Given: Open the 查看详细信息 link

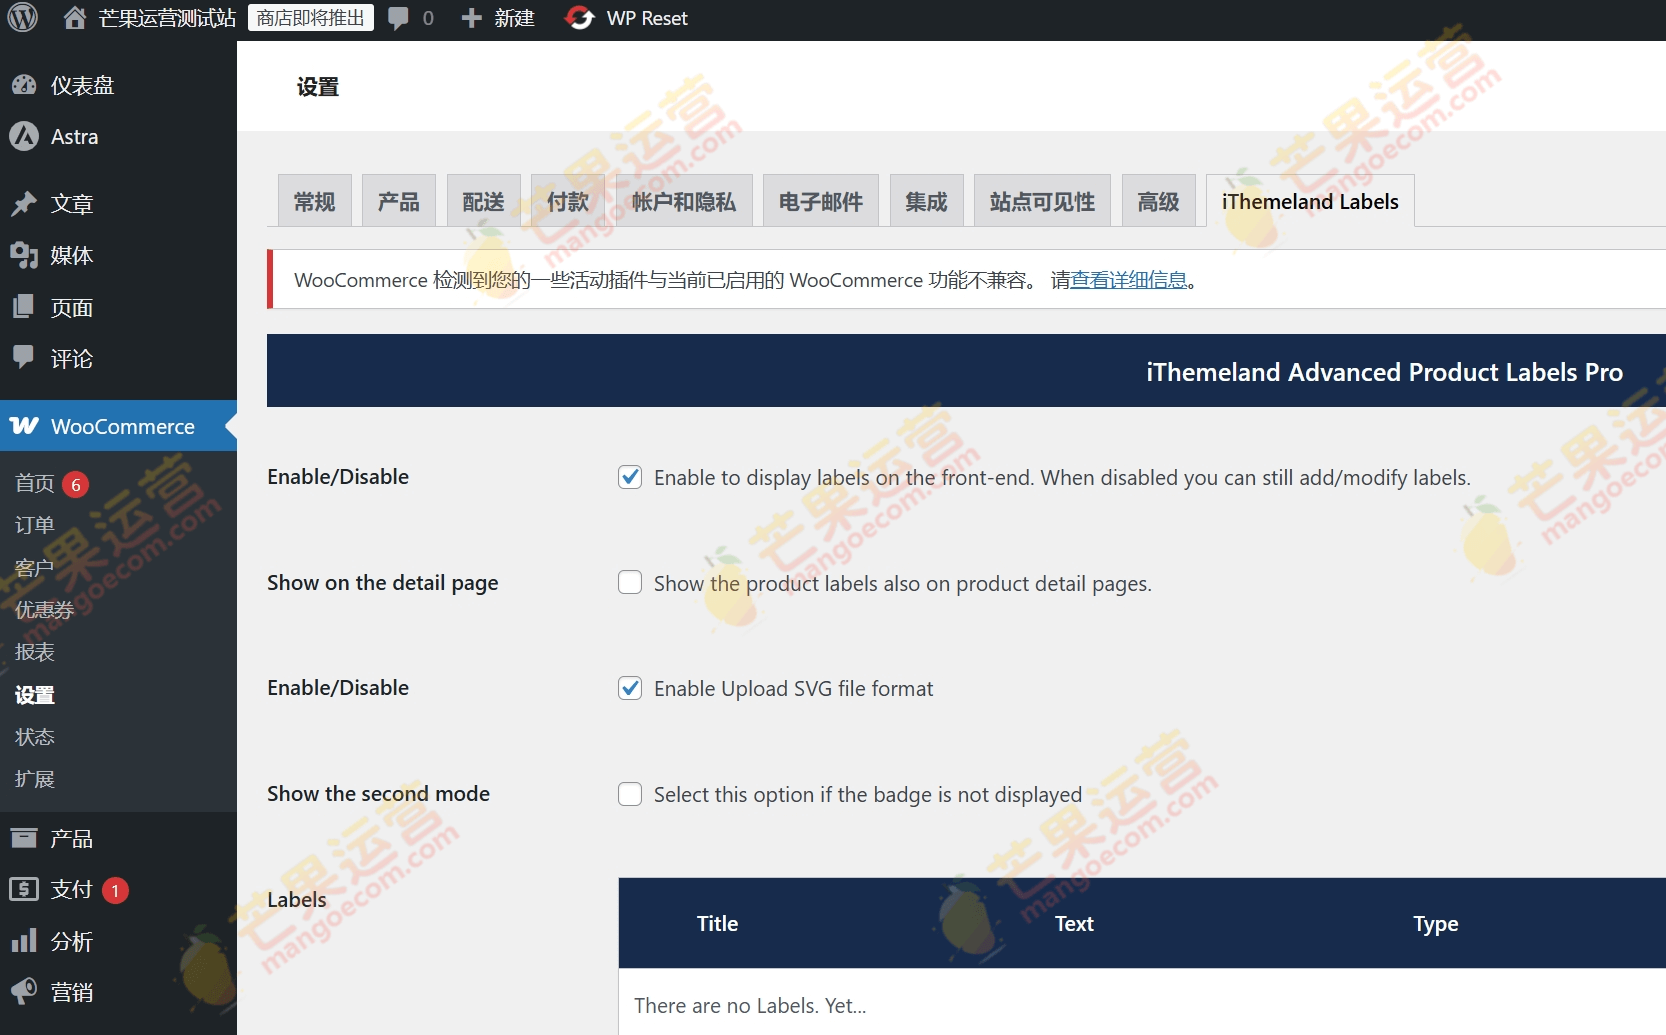Looking at the screenshot, I should point(1129,280).
